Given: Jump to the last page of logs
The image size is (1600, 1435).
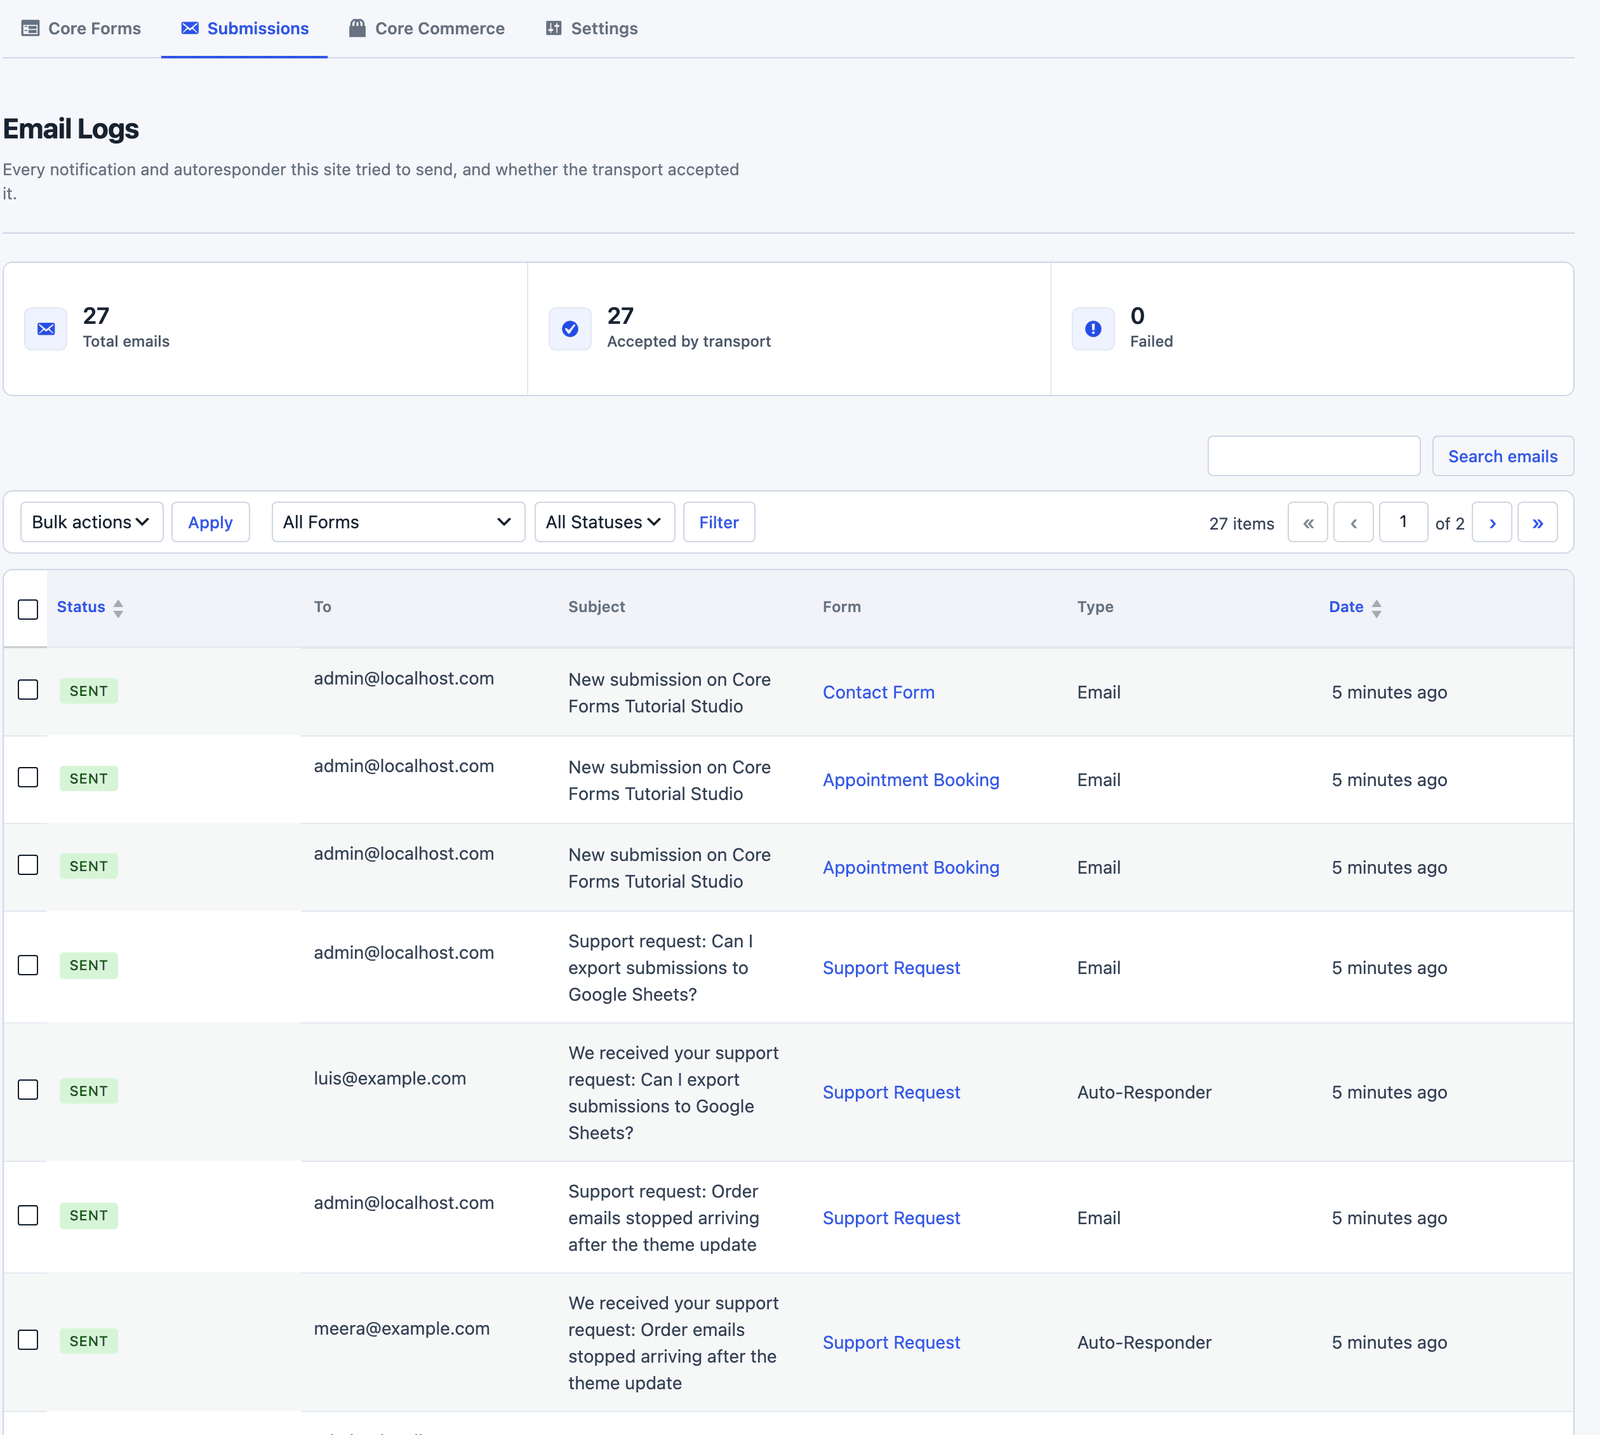Looking at the screenshot, I should point(1538,522).
